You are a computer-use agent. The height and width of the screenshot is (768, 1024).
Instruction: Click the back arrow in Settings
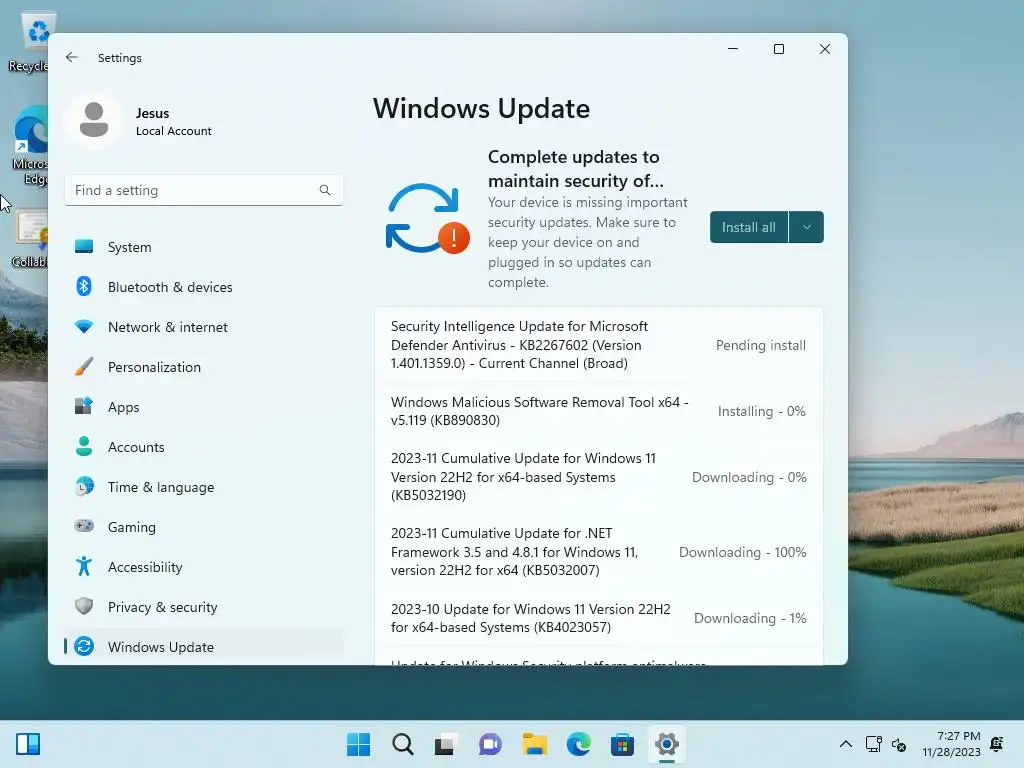[72, 57]
